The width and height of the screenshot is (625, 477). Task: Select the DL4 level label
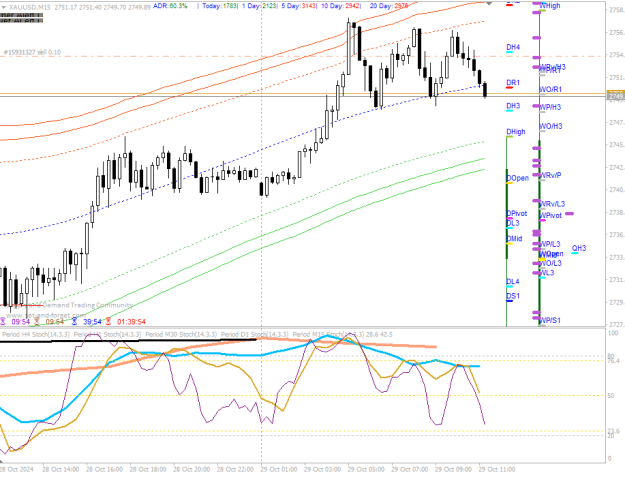(x=513, y=282)
